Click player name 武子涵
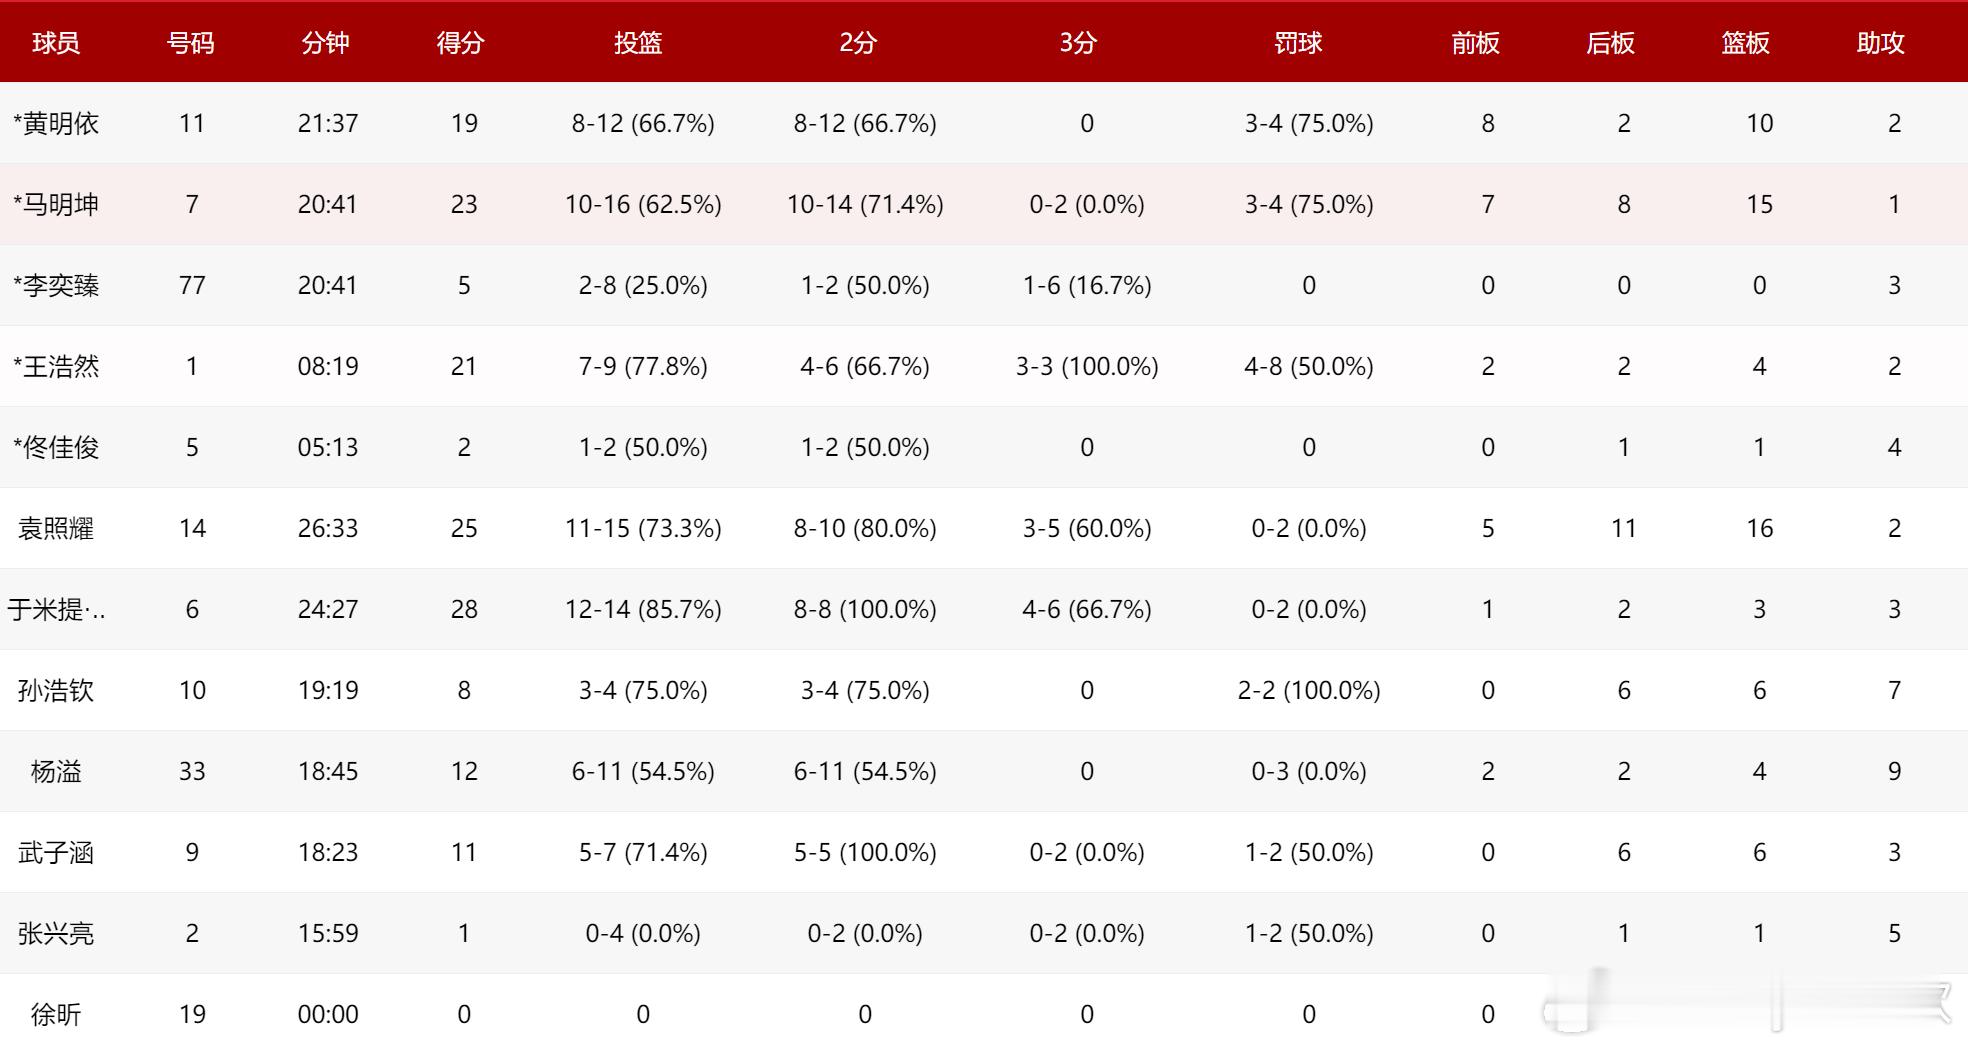This screenshot has width=1968, height=1054. (x=56, y=853)
